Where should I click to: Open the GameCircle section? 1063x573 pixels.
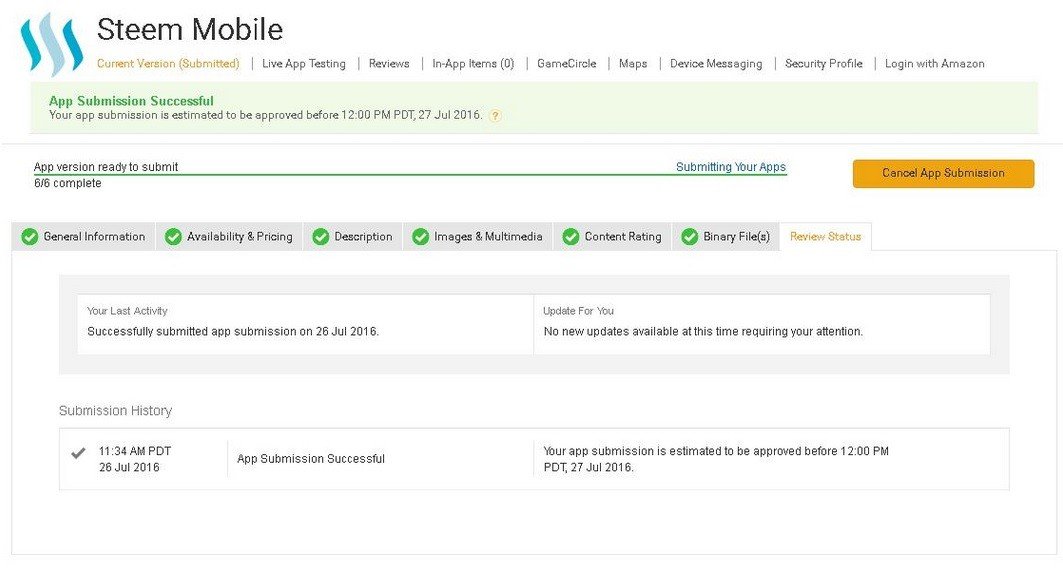coord(567,64)
